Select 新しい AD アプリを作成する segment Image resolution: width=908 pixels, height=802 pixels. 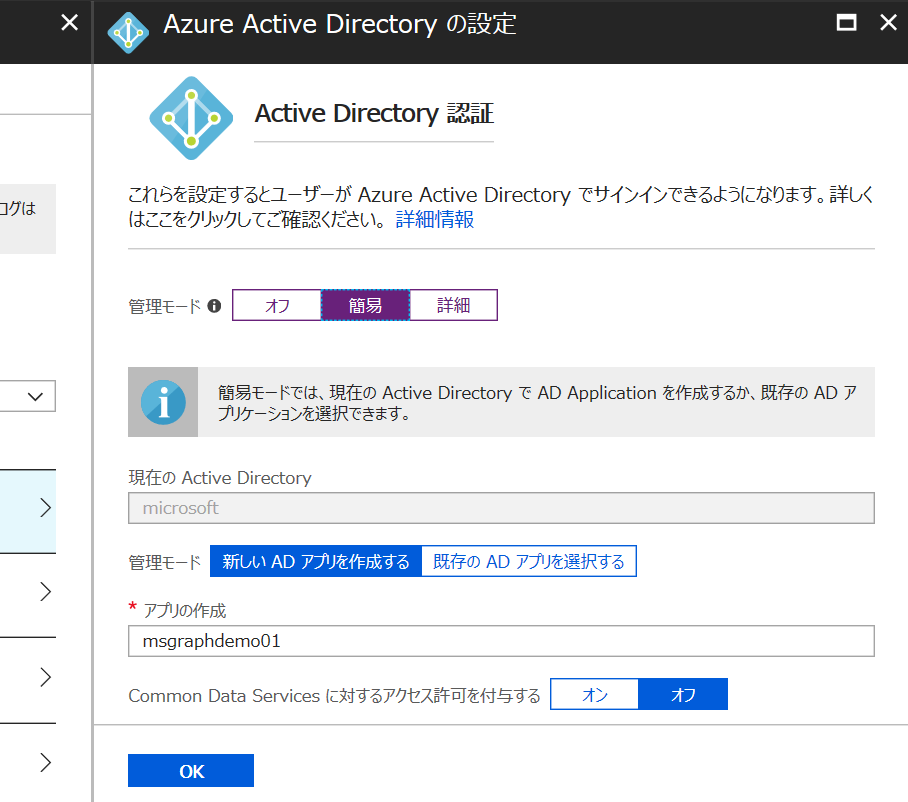coord(317,560)
